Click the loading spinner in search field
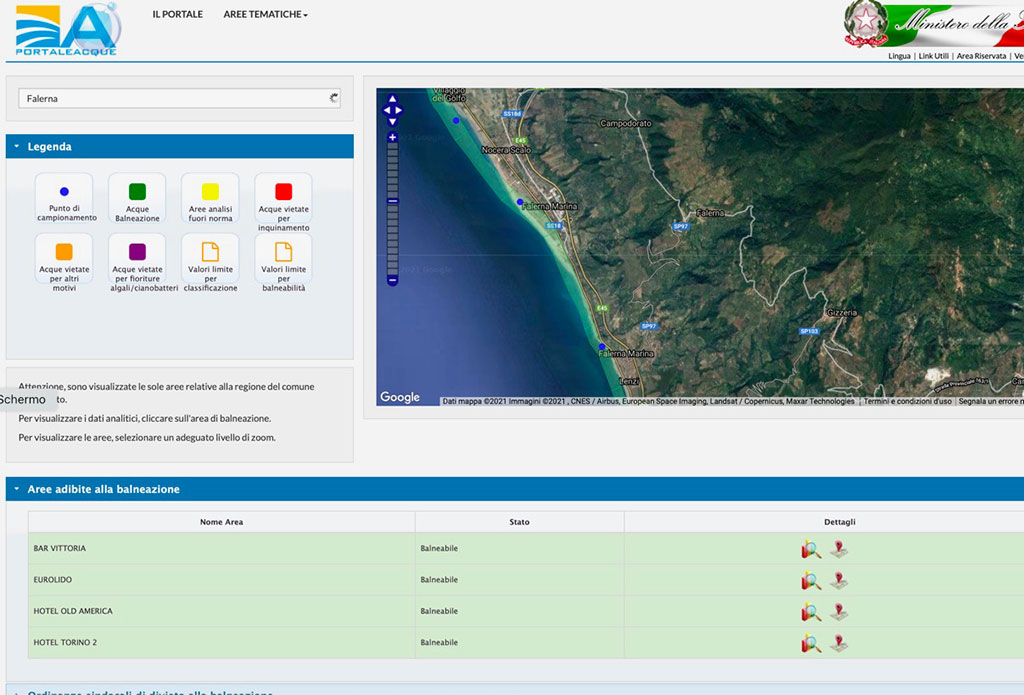 pos(334,98)
